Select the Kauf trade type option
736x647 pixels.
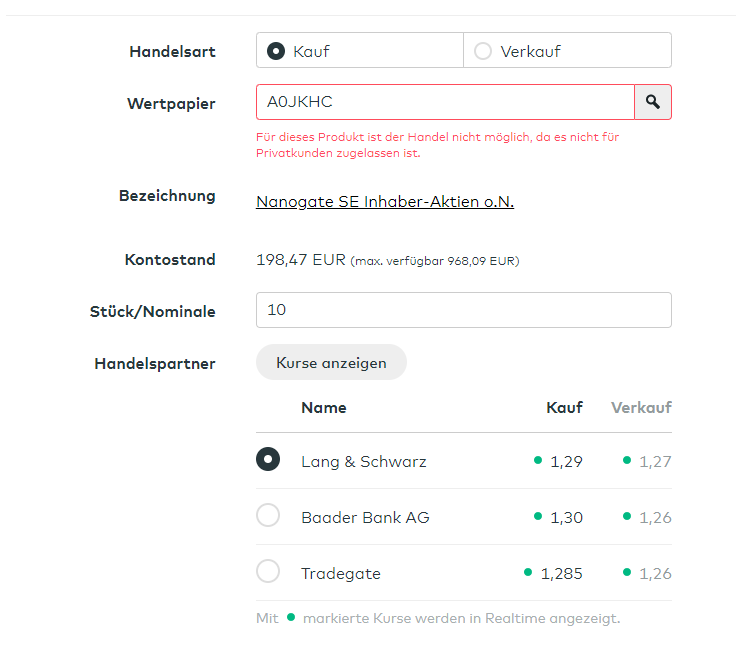(277, 51)
